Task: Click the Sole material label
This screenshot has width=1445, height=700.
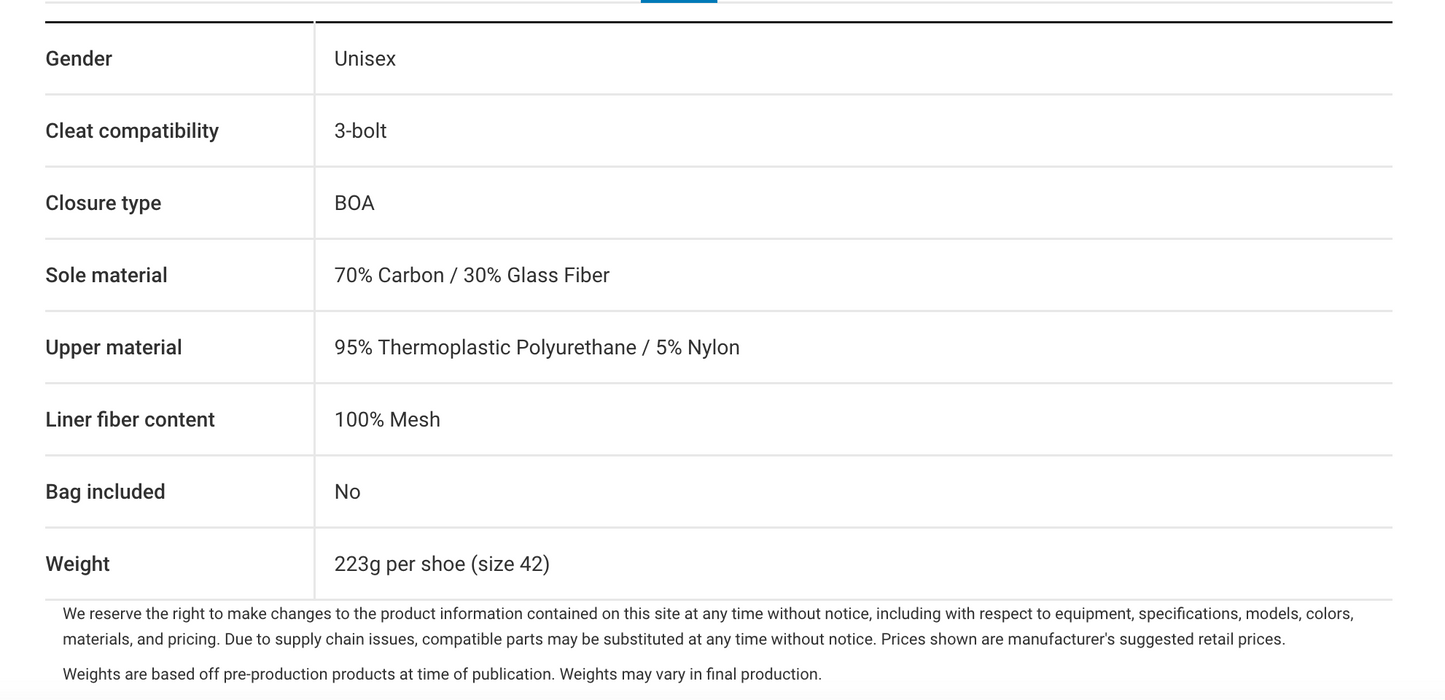Action: pyautogui.click(x=106, y=275)
